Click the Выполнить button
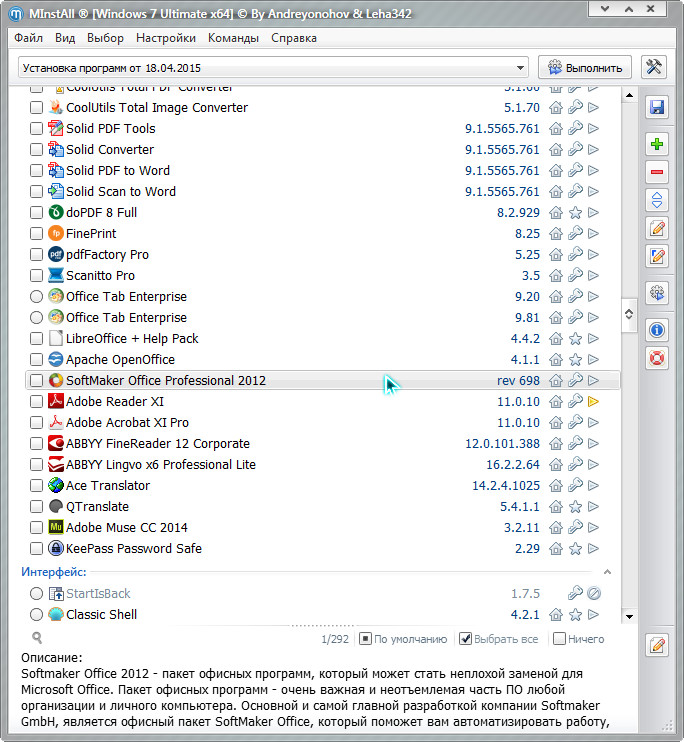 coord(585,68)
